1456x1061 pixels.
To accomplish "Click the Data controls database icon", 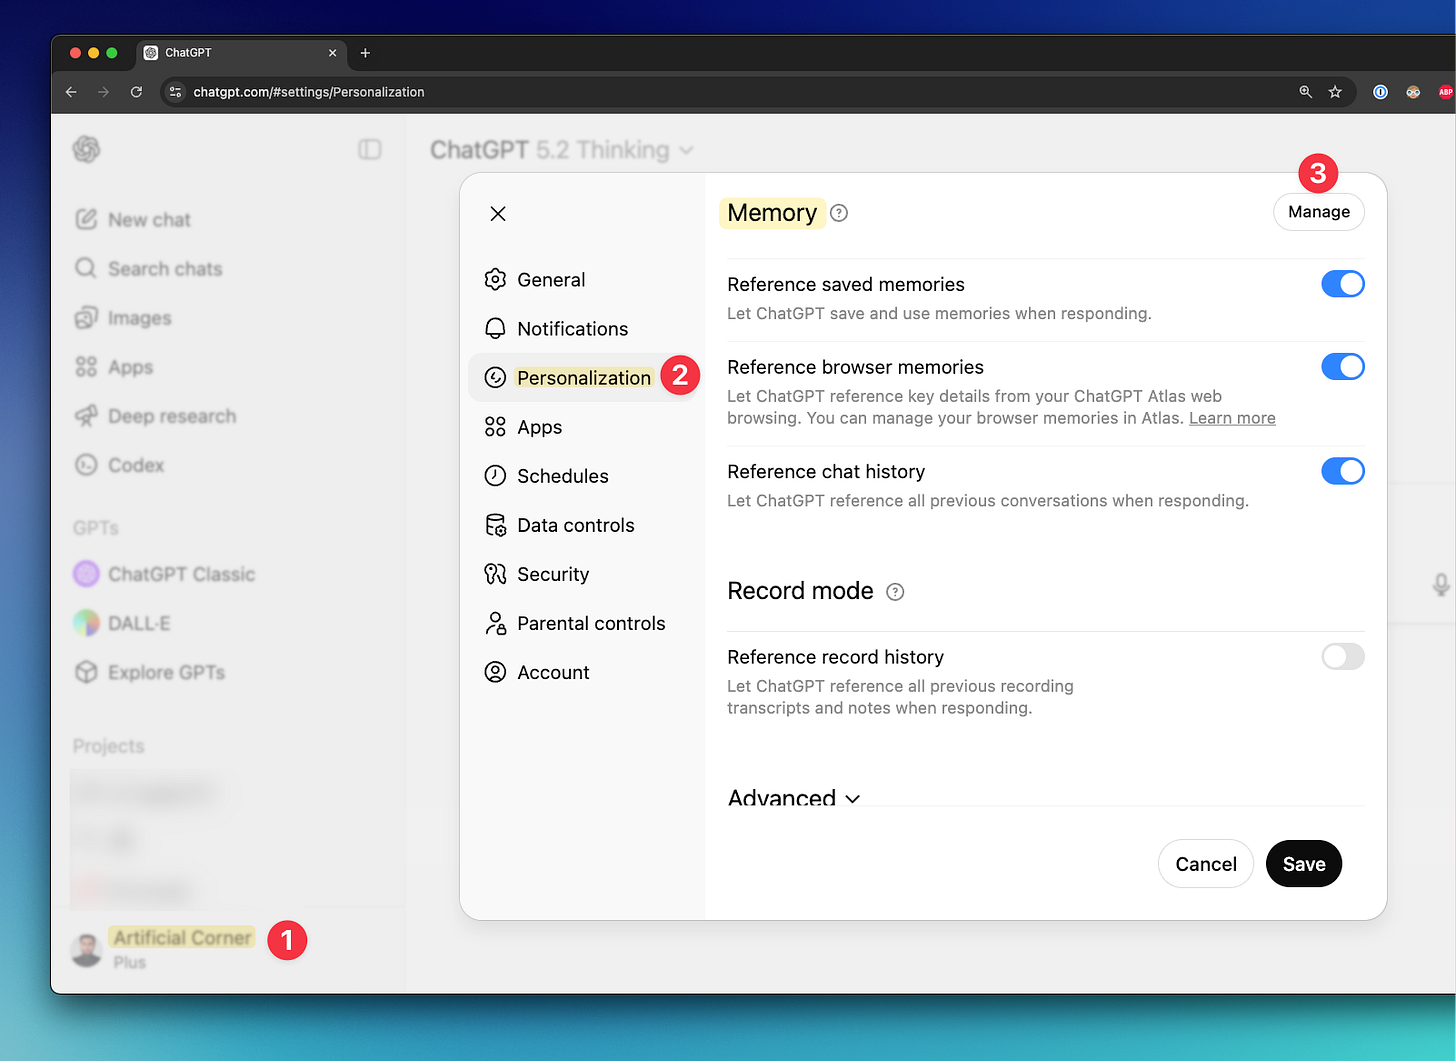I will 495,525.
